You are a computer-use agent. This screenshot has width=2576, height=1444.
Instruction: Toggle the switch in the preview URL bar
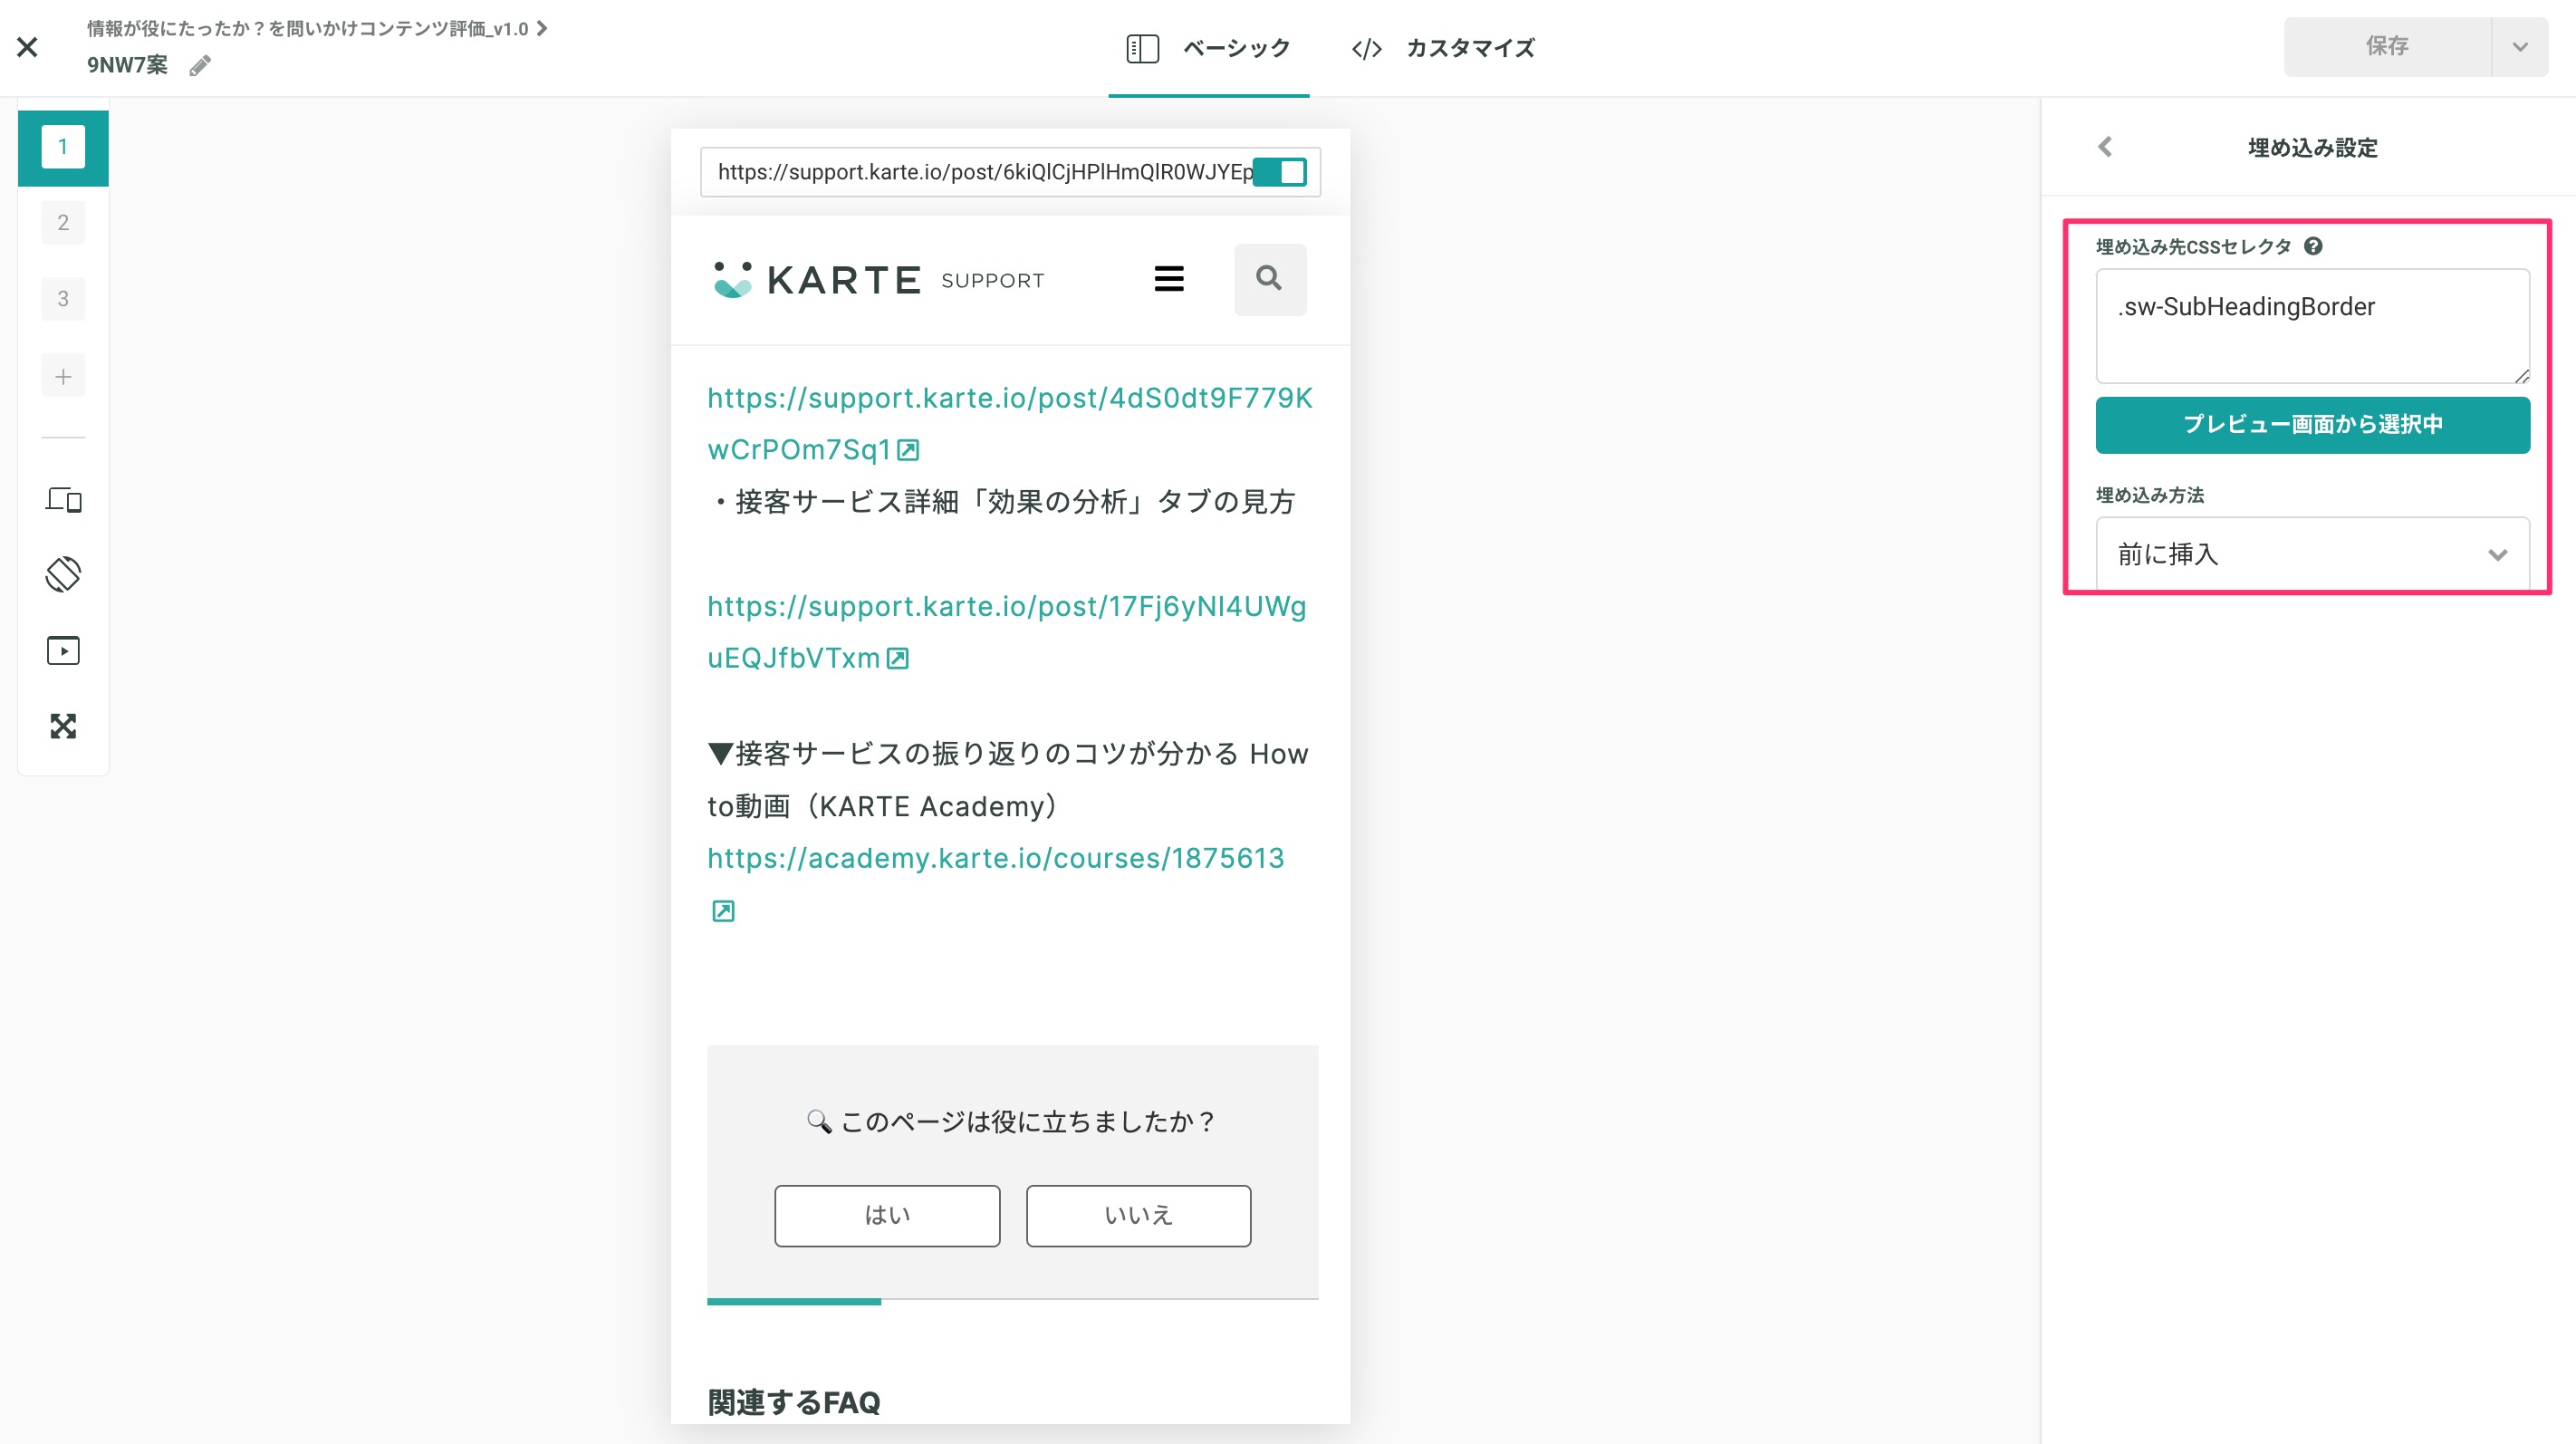click(x=1280, y=172)
